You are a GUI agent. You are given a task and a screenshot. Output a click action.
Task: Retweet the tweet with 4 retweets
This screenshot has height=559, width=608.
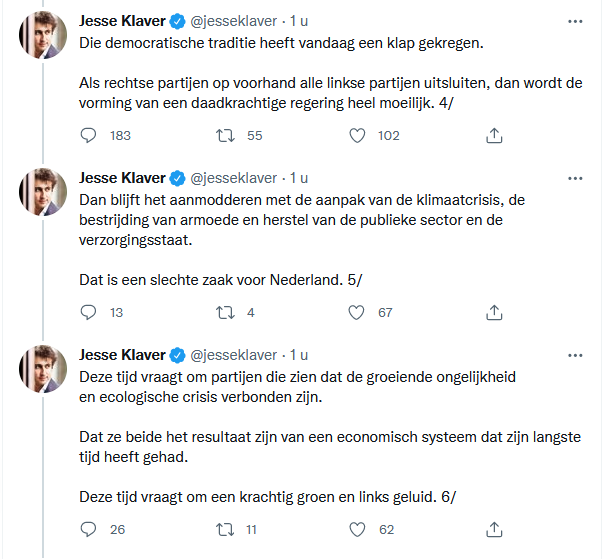[225, 312]
